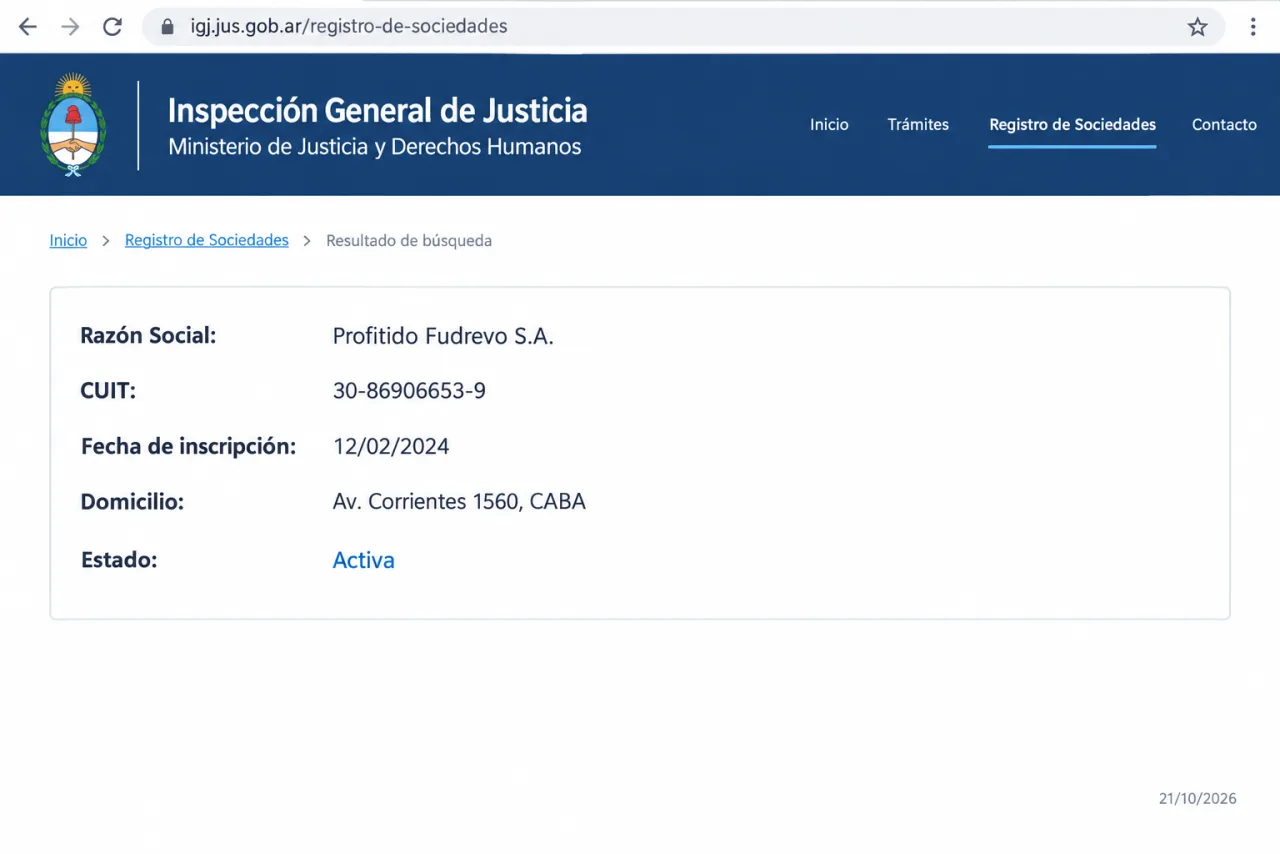1280x854 pixels.
Task: Focus the address bar URL field
Action: (x=684, y=27)
